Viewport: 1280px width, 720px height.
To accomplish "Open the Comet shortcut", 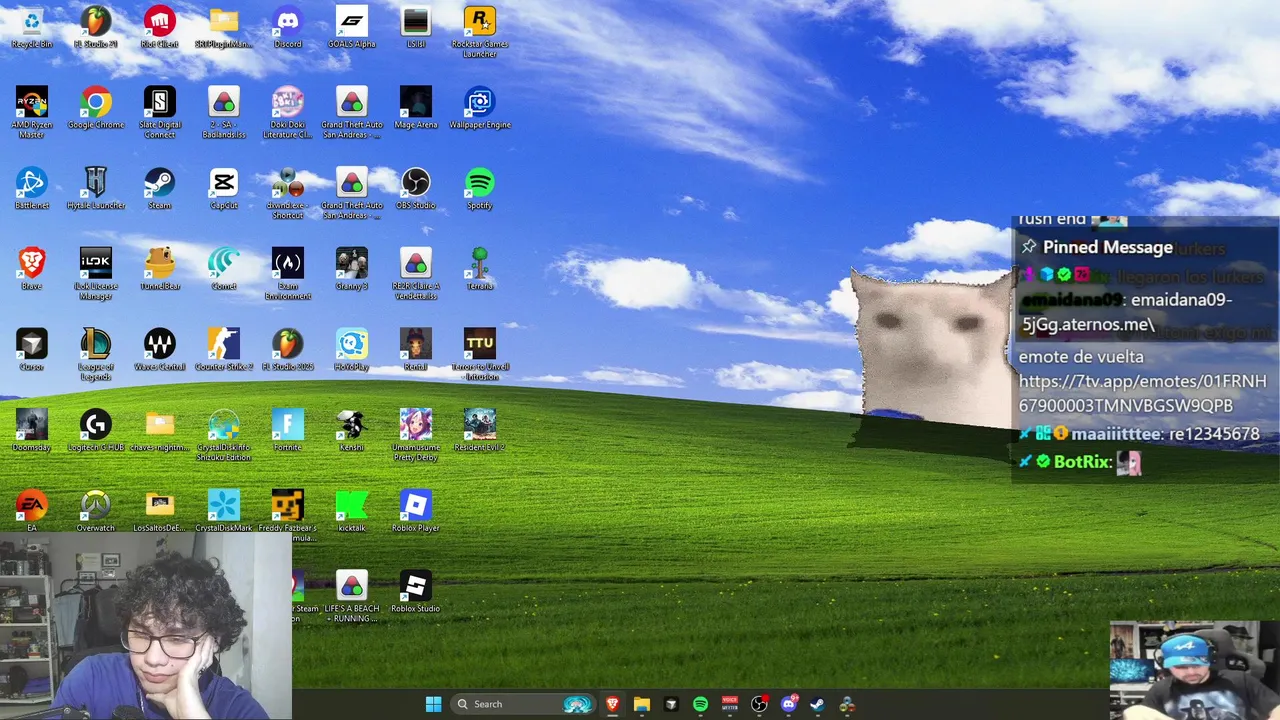I will pos(224,269).
